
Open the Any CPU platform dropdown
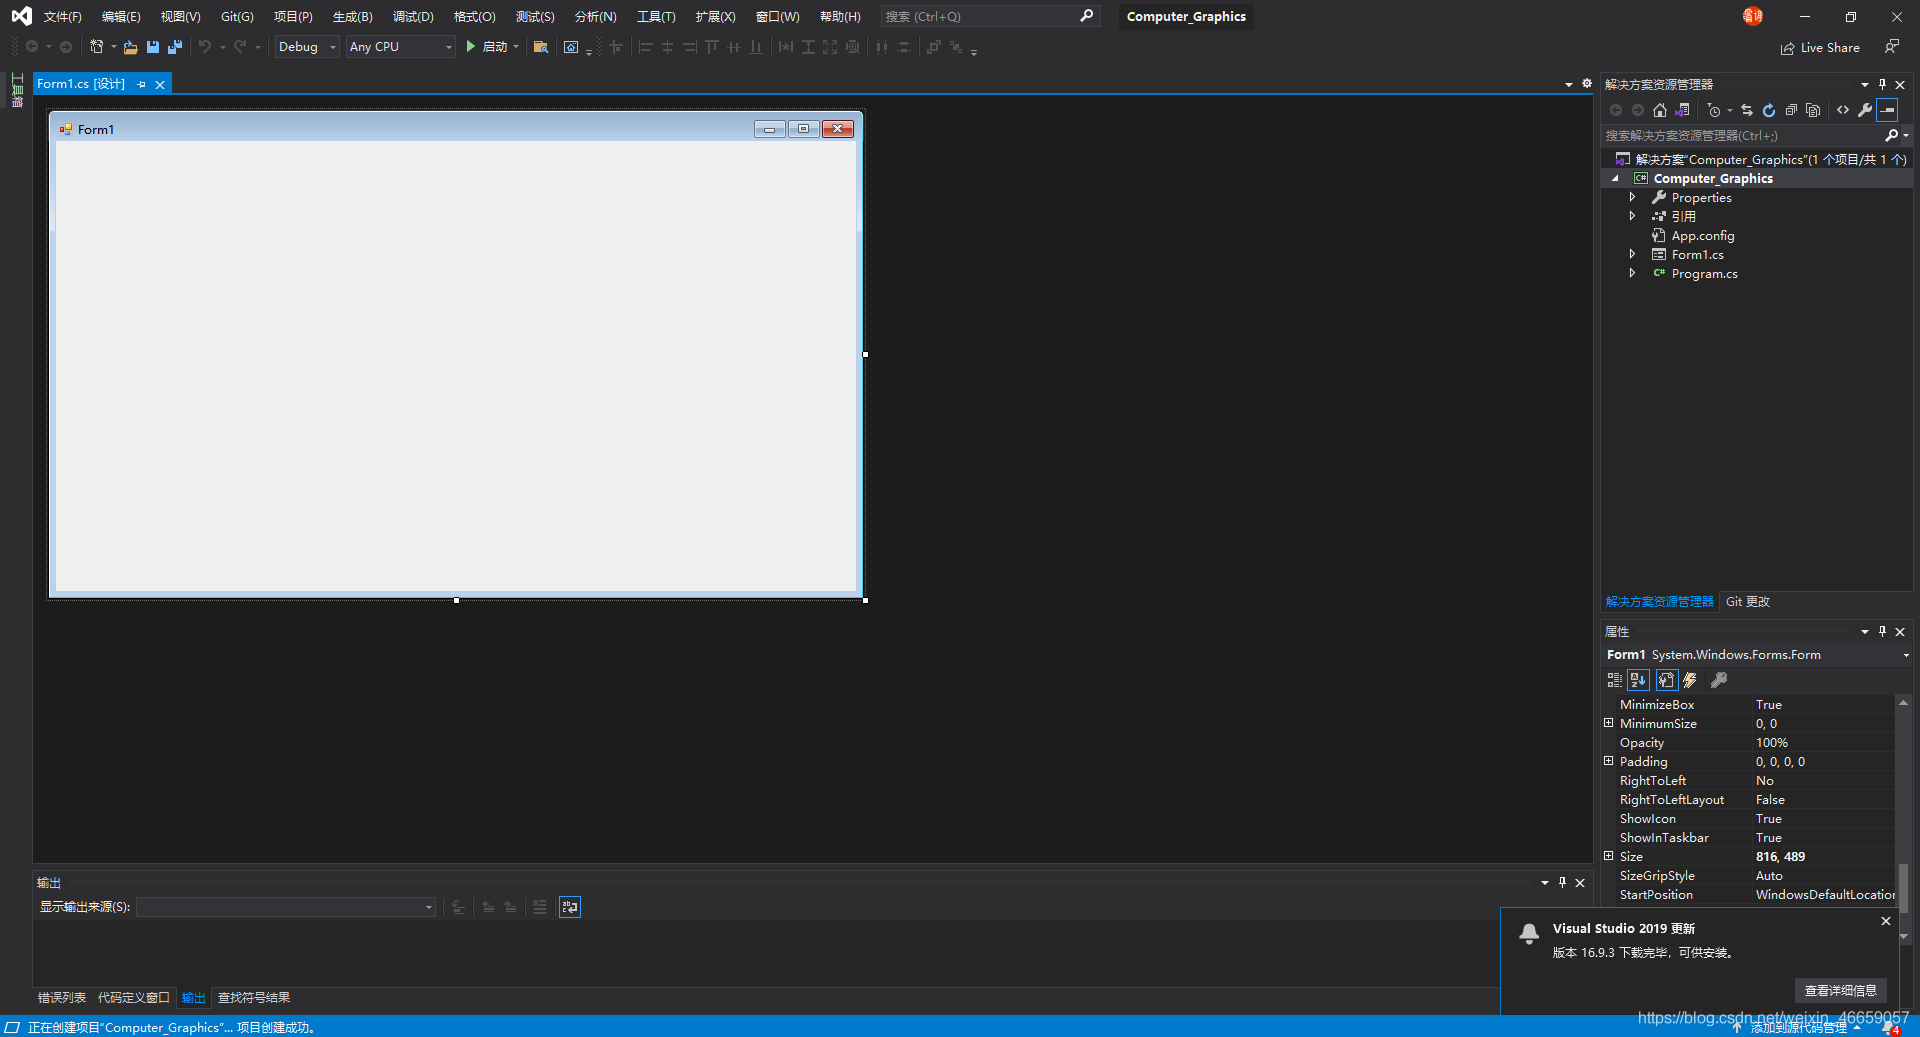tap(401, 47)
